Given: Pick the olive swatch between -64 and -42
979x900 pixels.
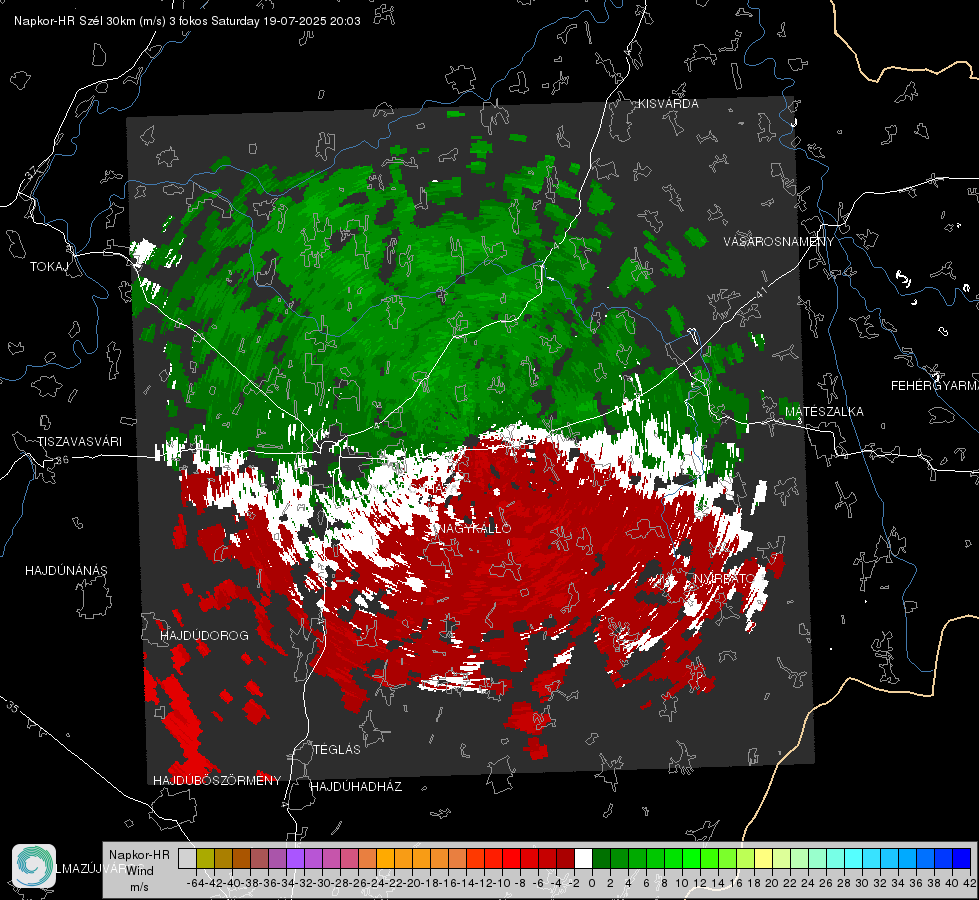Looking at the screenshot, I should coord(205,858).
